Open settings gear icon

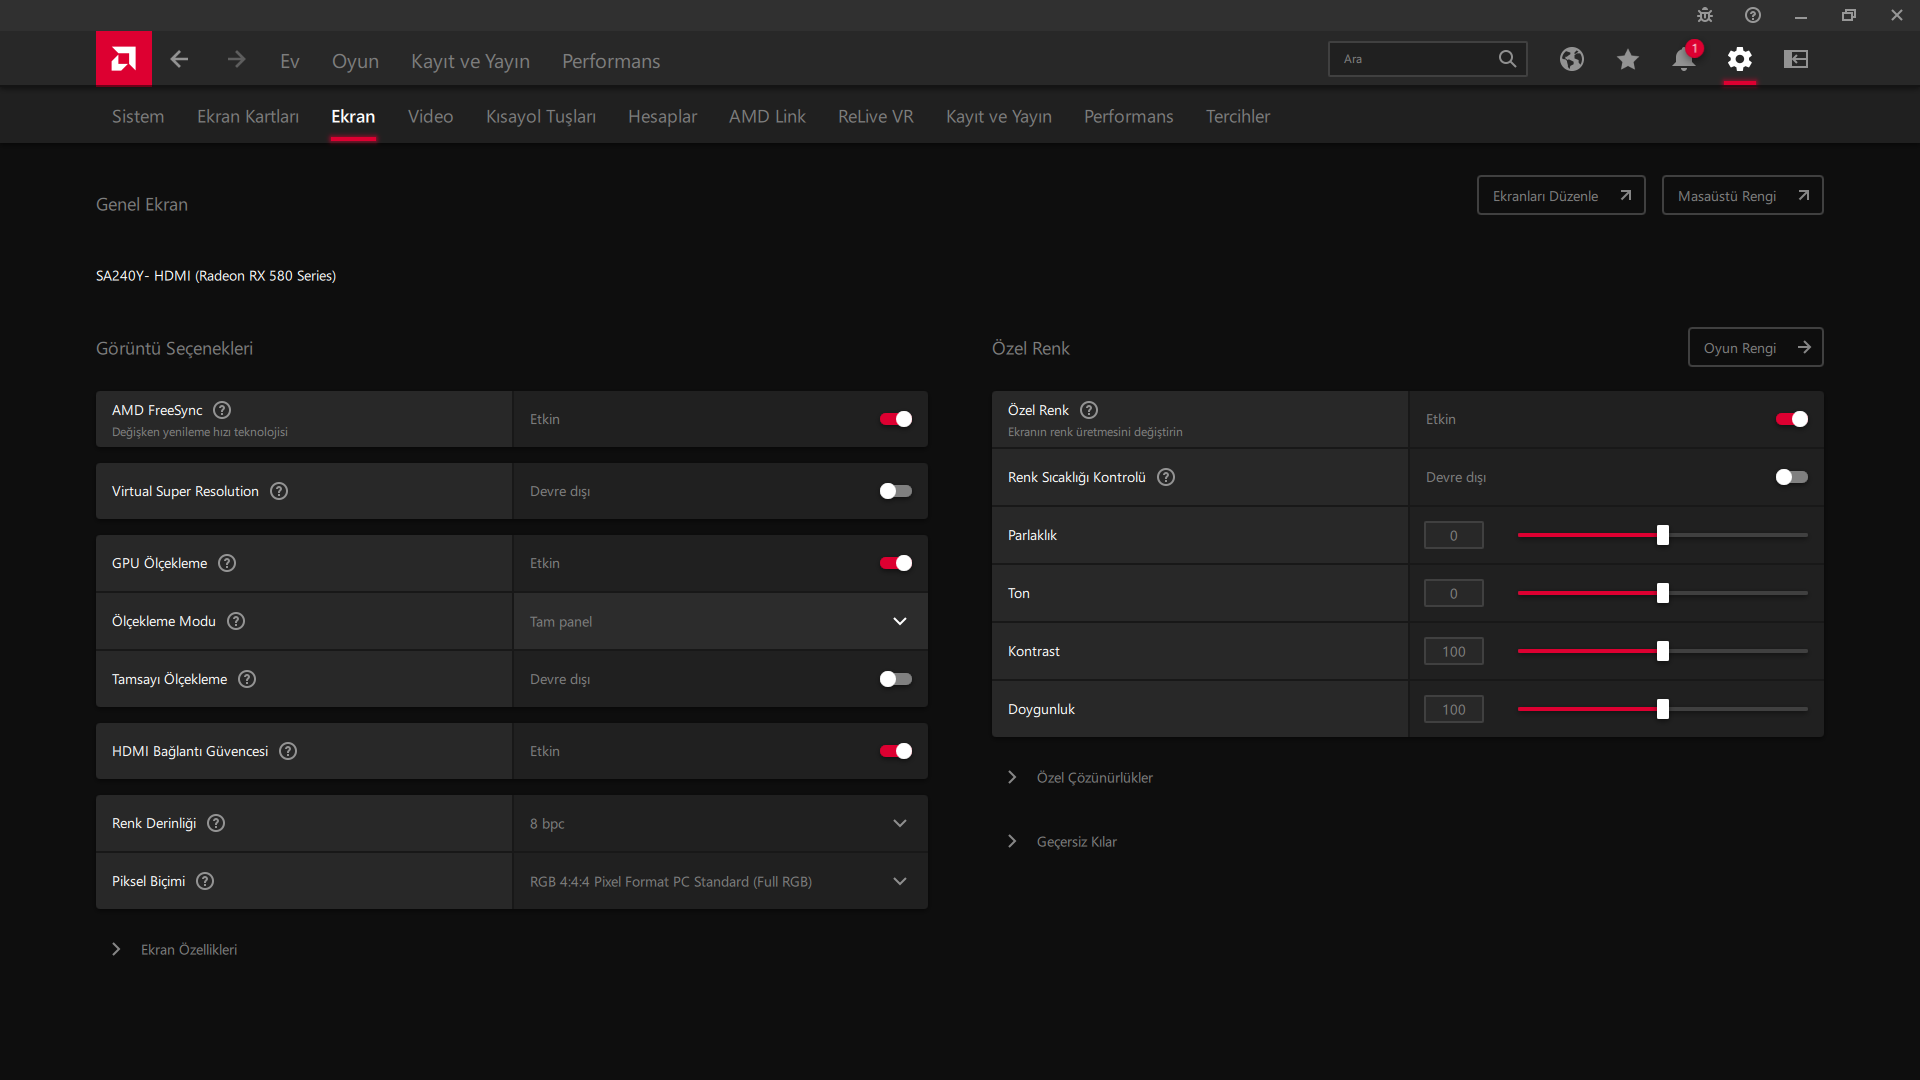[1740, 59]
